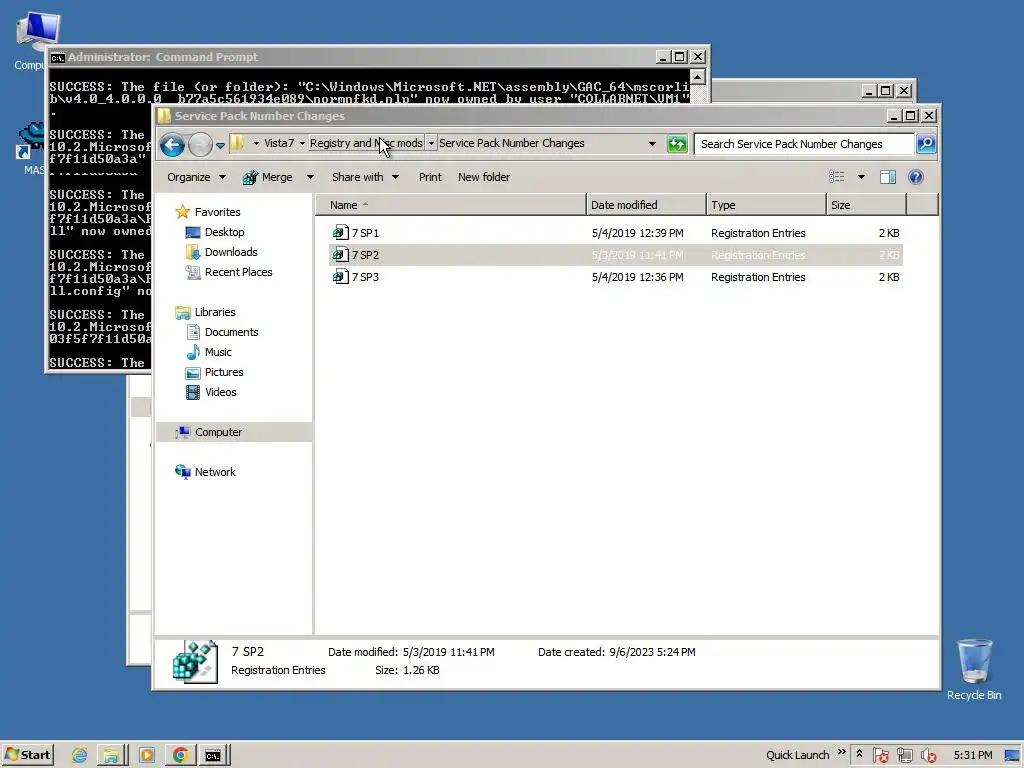Show hidden tray icons arrow
This screenshot has width=1024, height=768.
859,754
